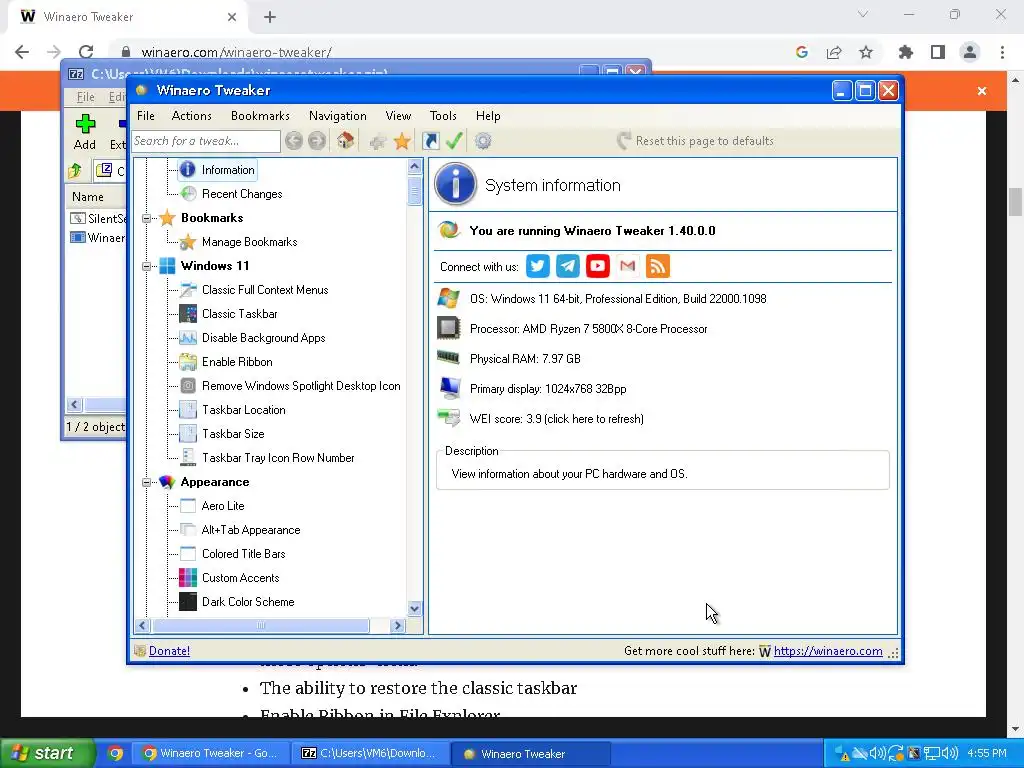1024x768 pixels.
Task: Open the Actions menu
Action: click(x=191, y=116)
